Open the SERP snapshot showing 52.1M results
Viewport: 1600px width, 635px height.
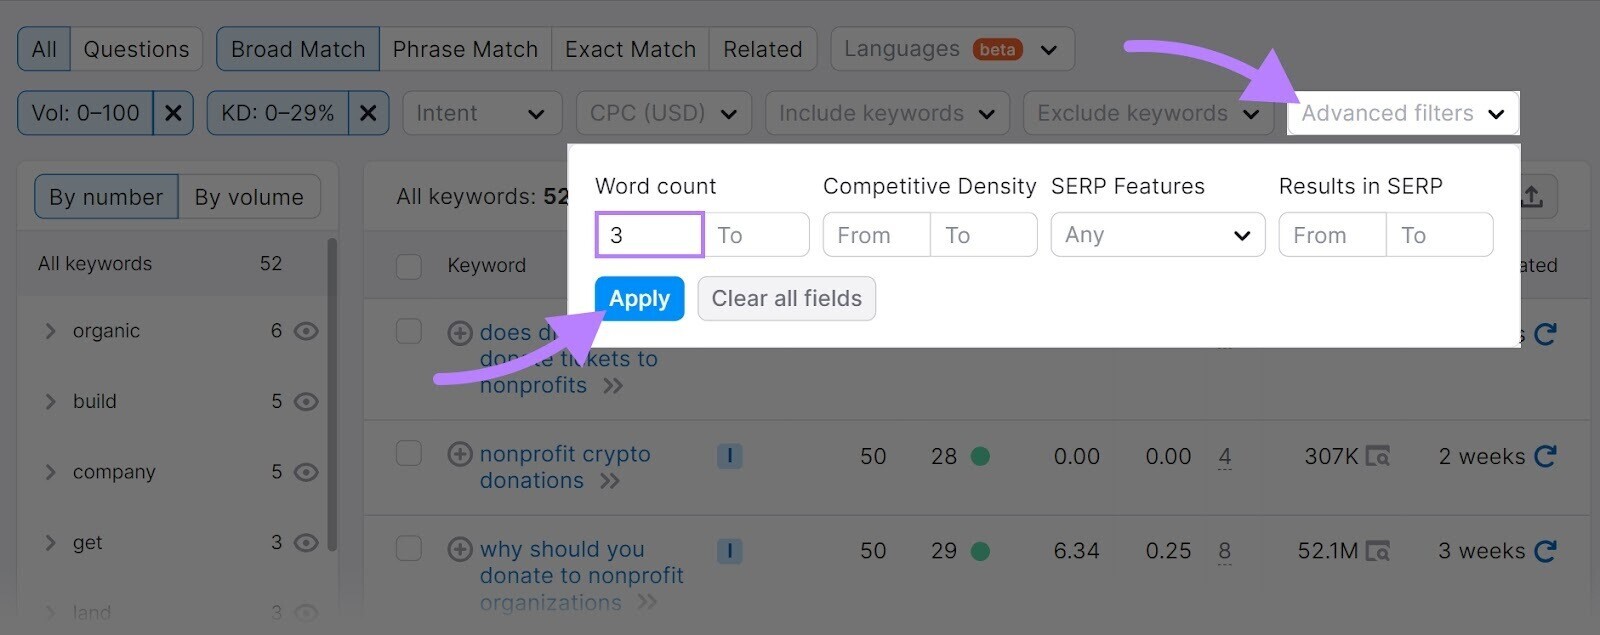(x=1380, y=550)
